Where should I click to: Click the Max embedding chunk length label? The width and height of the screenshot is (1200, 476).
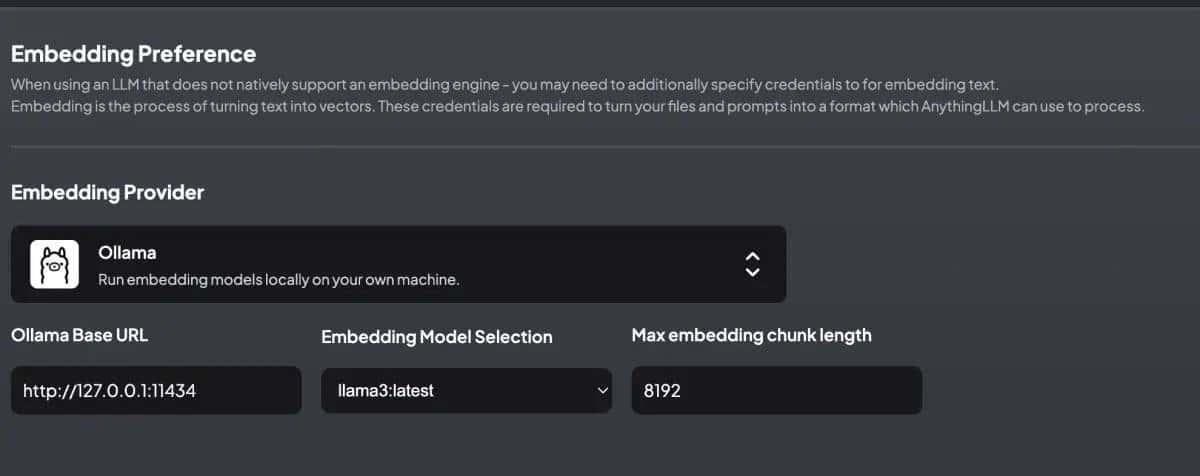751,336
